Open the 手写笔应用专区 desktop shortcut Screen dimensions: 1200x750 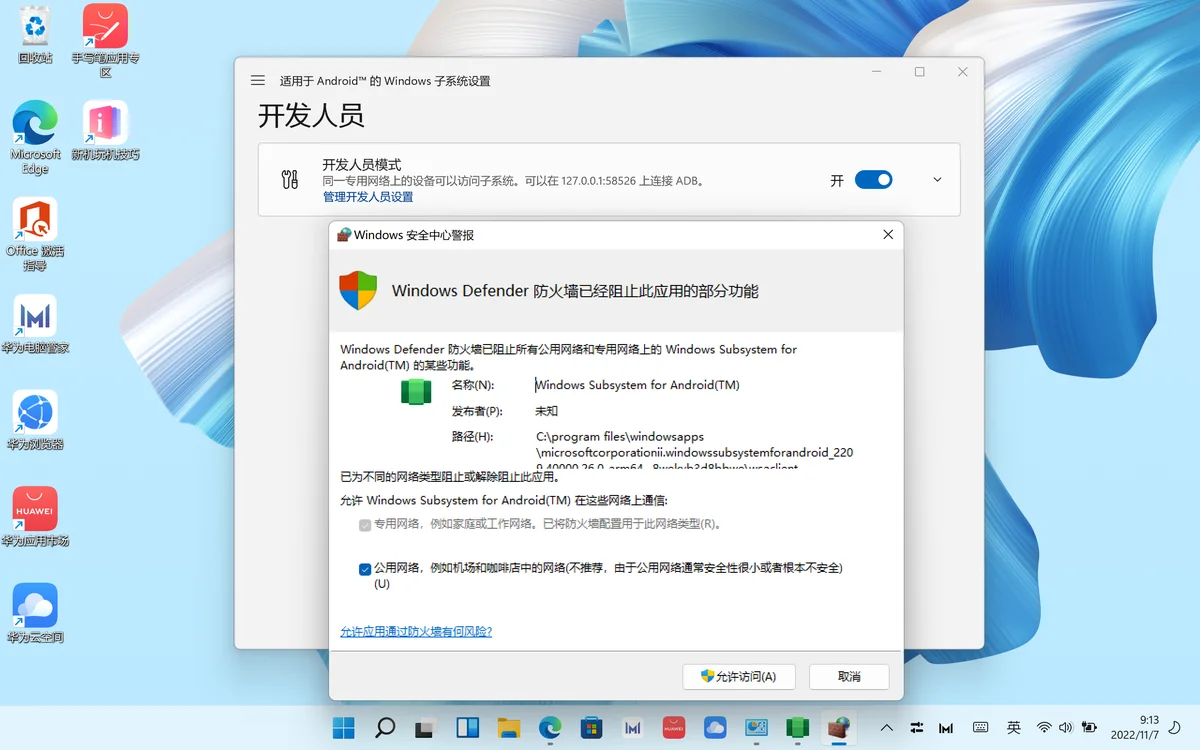[x=105, y=40]
